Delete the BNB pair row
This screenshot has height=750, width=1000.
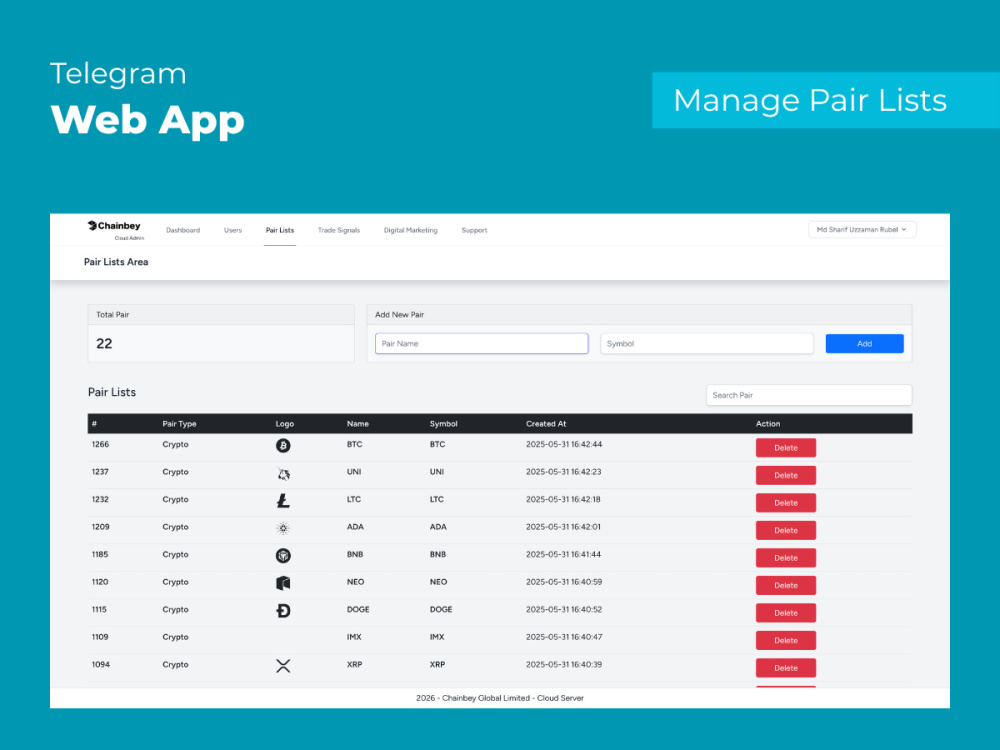(x=786, y=557)
